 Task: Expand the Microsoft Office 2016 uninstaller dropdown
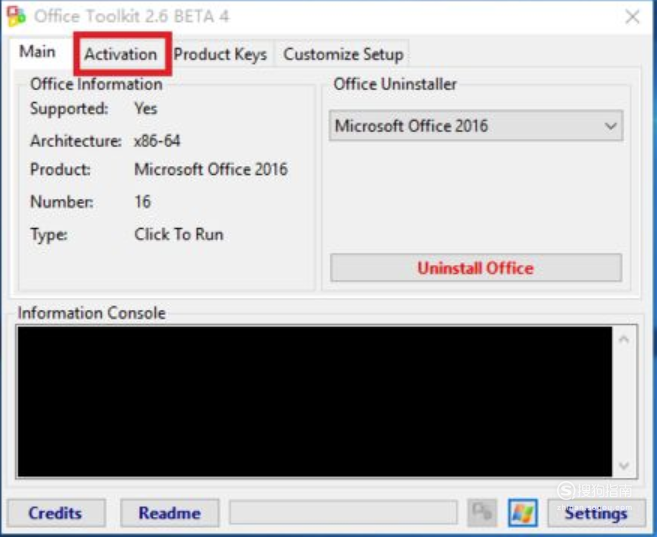coord(476,126)
